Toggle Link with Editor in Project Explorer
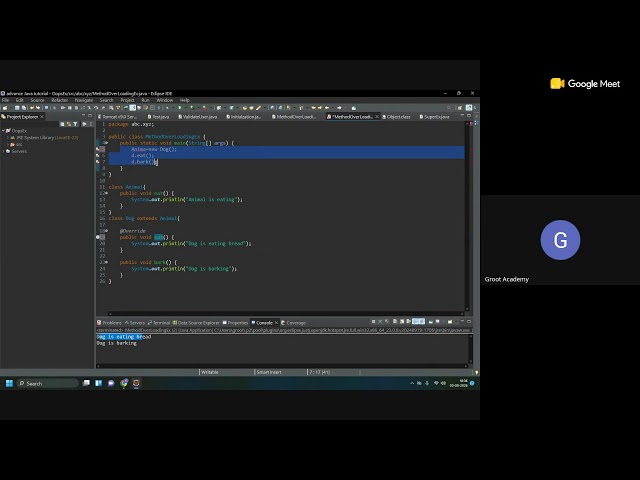The width and height of the screenshot is (640, 480). pyautogui.click(x=69, y=124)
